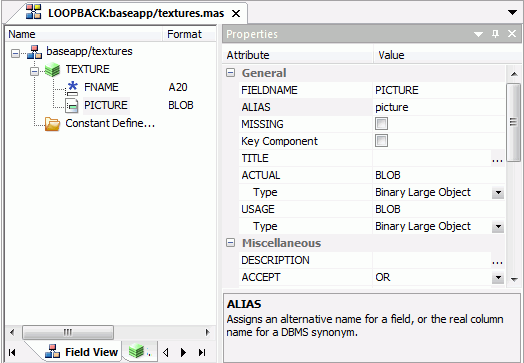Select the PICTURE field icon

(x=72, y=106)
